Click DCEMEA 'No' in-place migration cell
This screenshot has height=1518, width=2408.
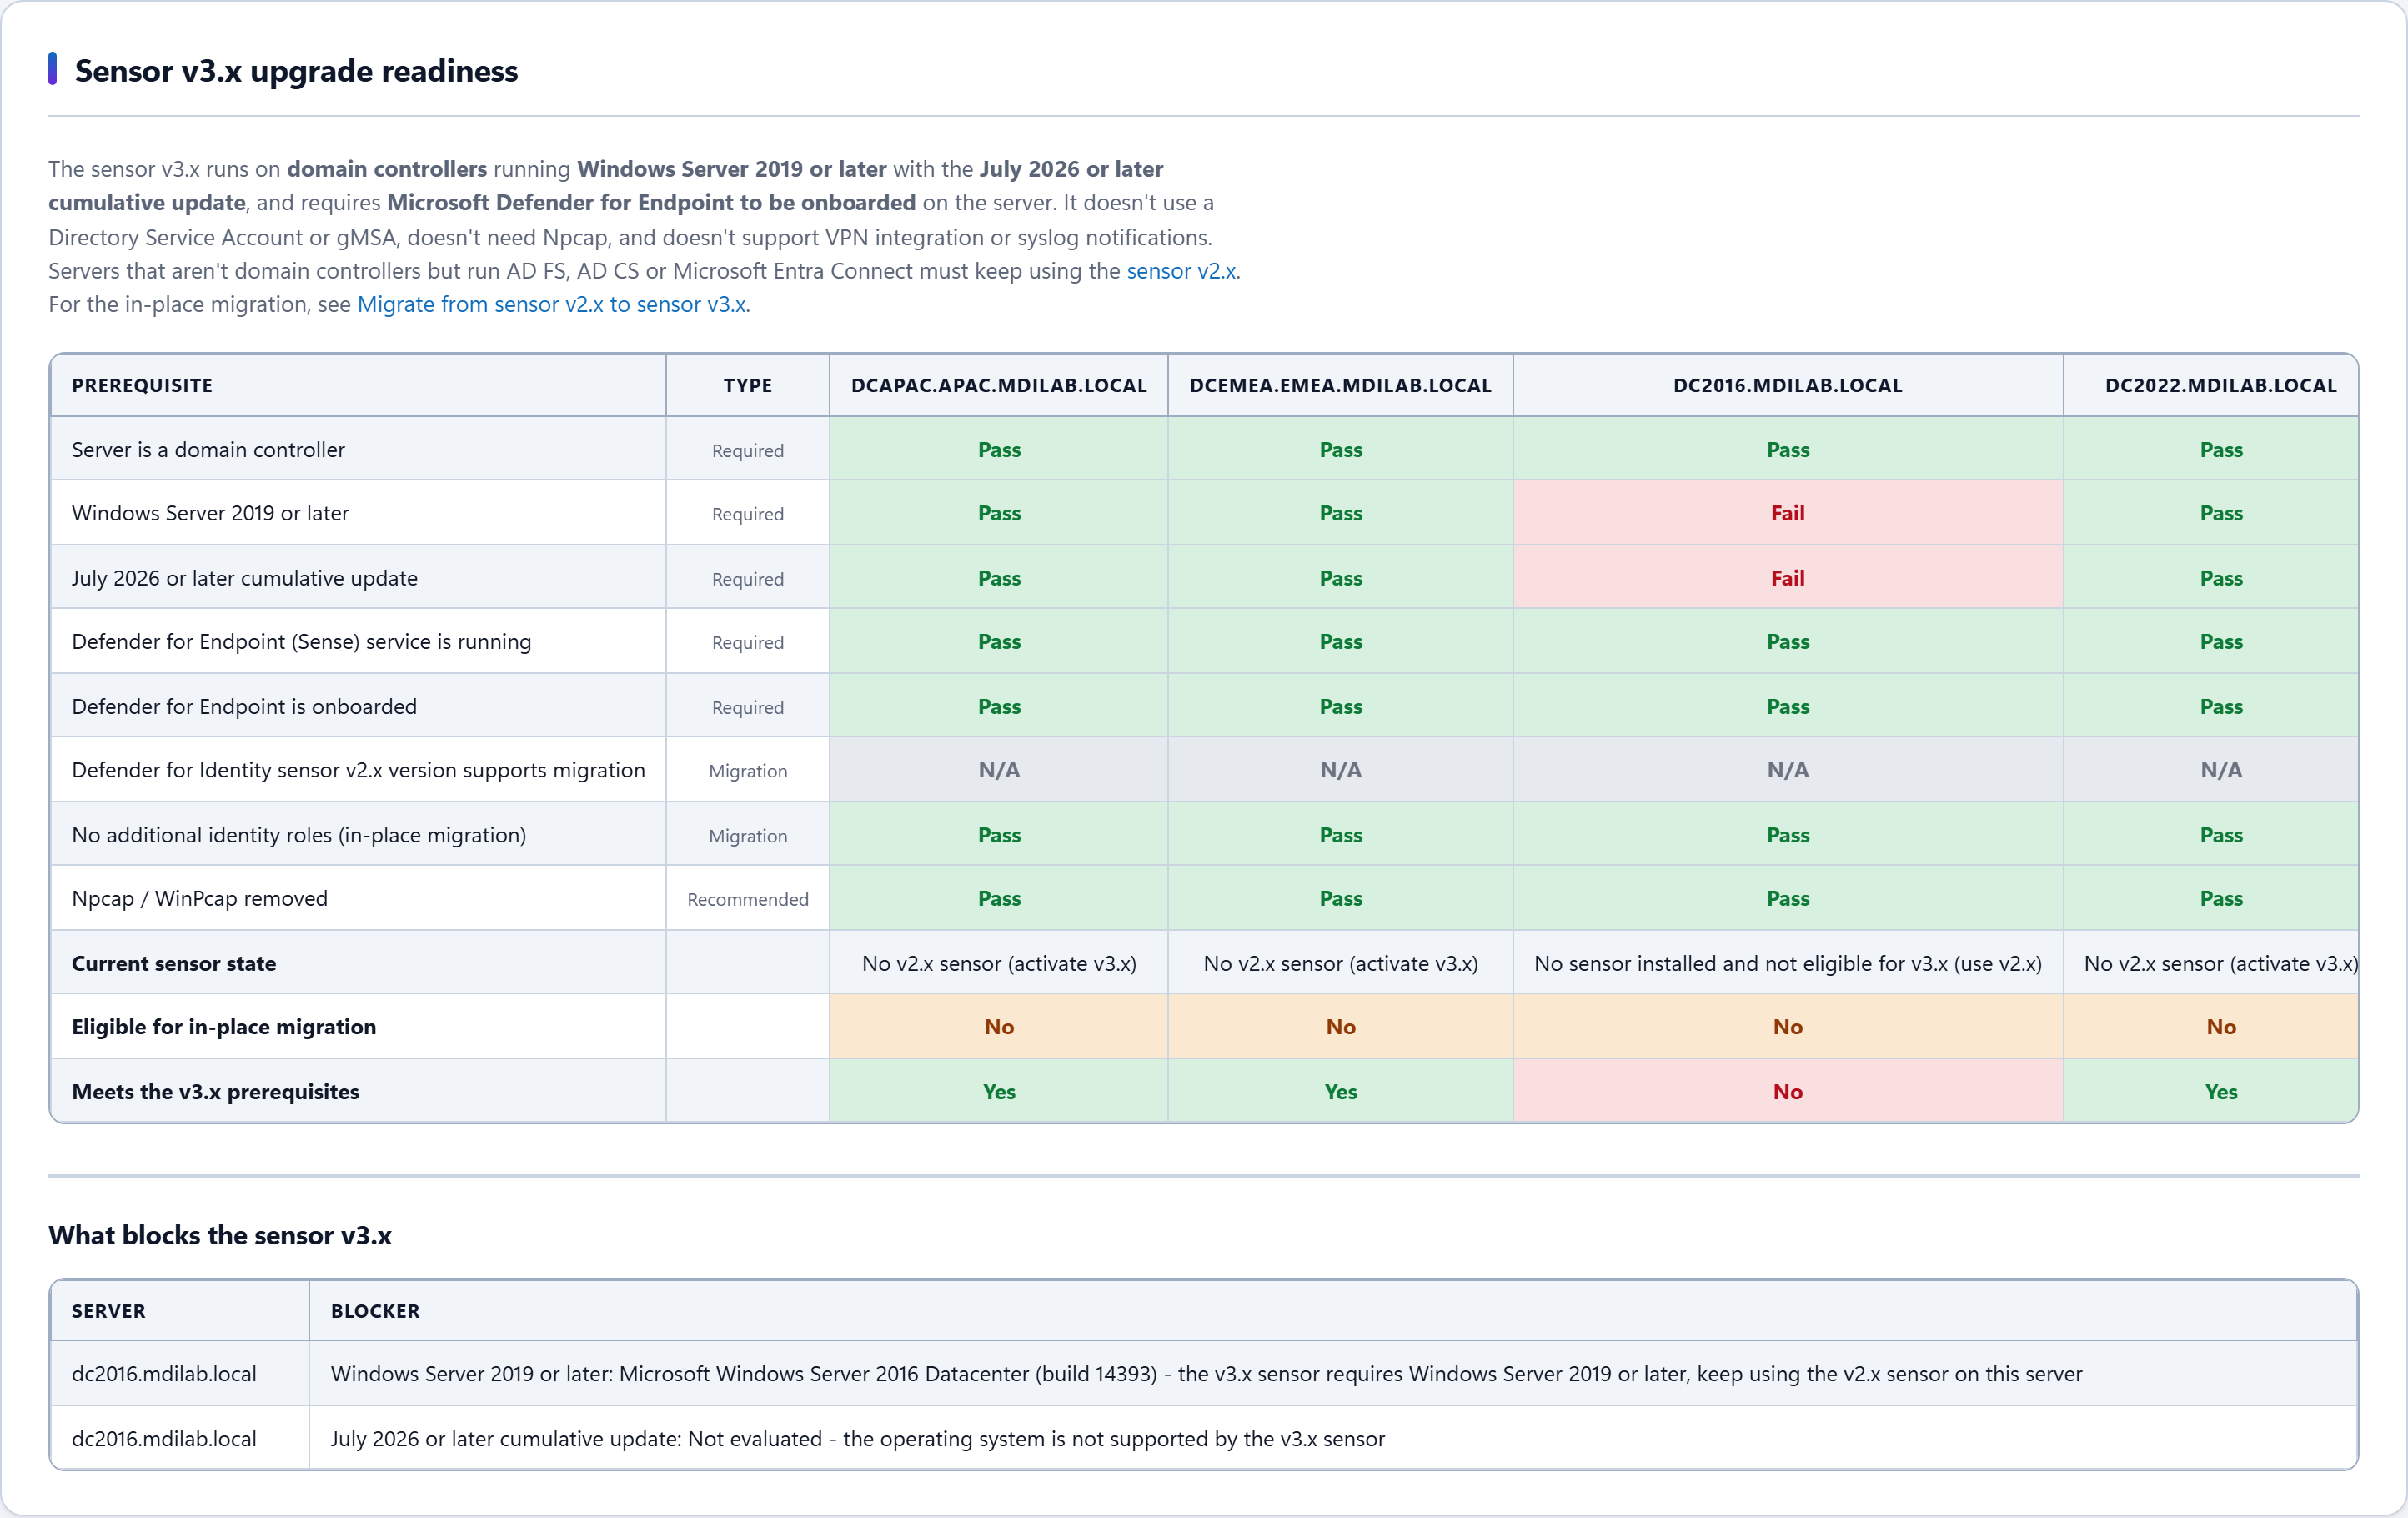(x=1340, y=1027)
